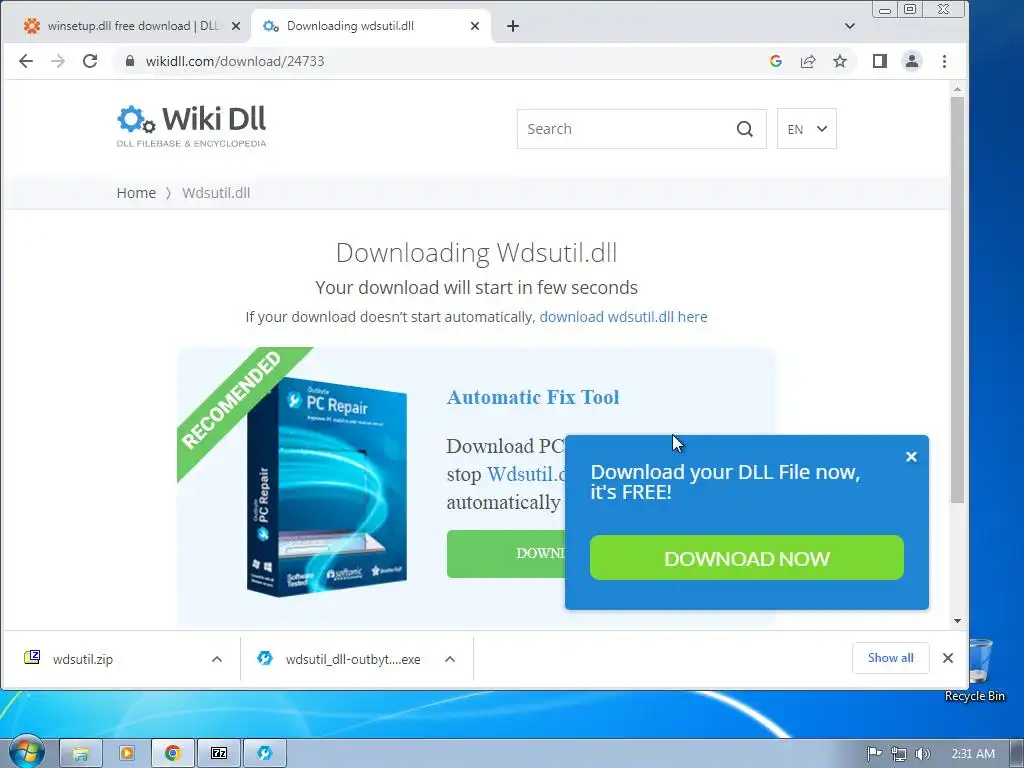Screen dimensions: 1024x768
Task: Click Automatic Fix Tool heading
Action: [533, 397]
